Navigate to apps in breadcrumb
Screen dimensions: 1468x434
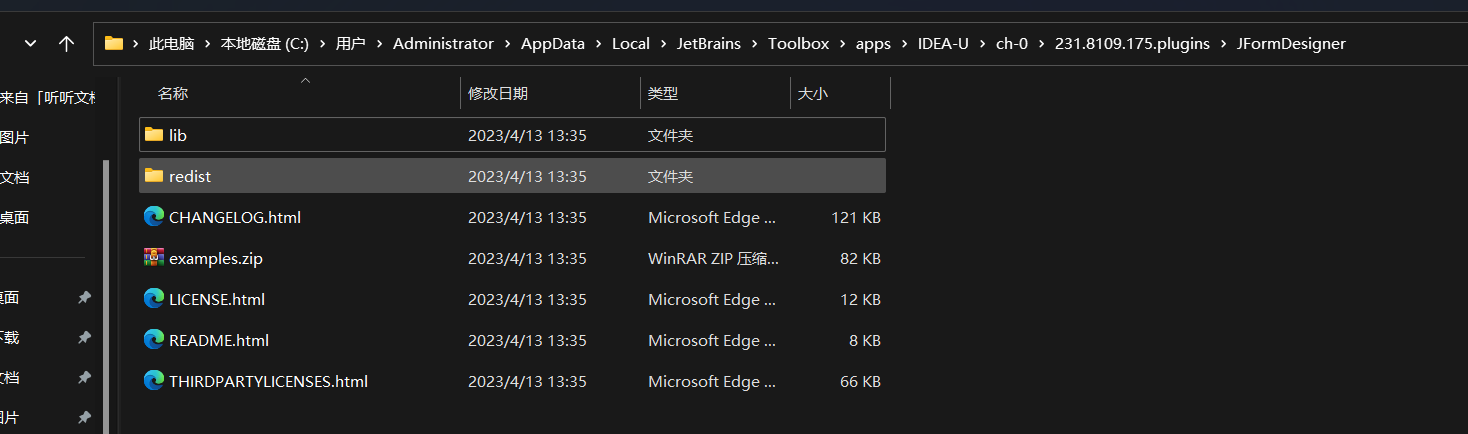[x=873, y=44]
